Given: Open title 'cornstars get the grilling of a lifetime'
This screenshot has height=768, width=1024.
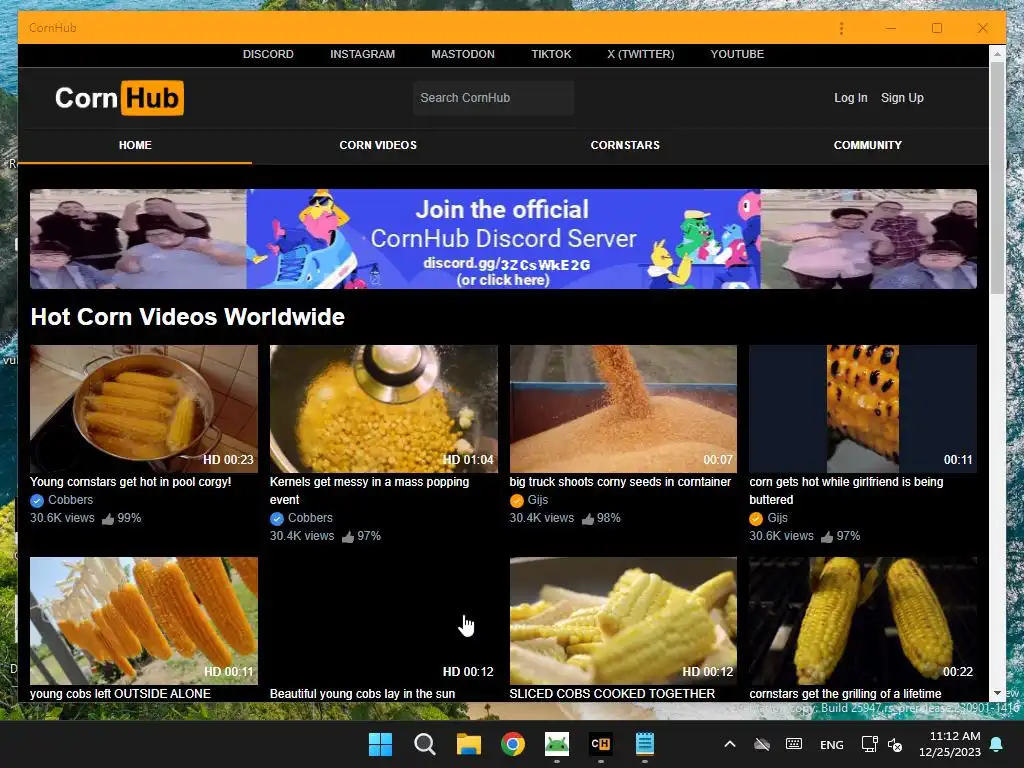Looking at the screenshot, I should click(845, 694).
